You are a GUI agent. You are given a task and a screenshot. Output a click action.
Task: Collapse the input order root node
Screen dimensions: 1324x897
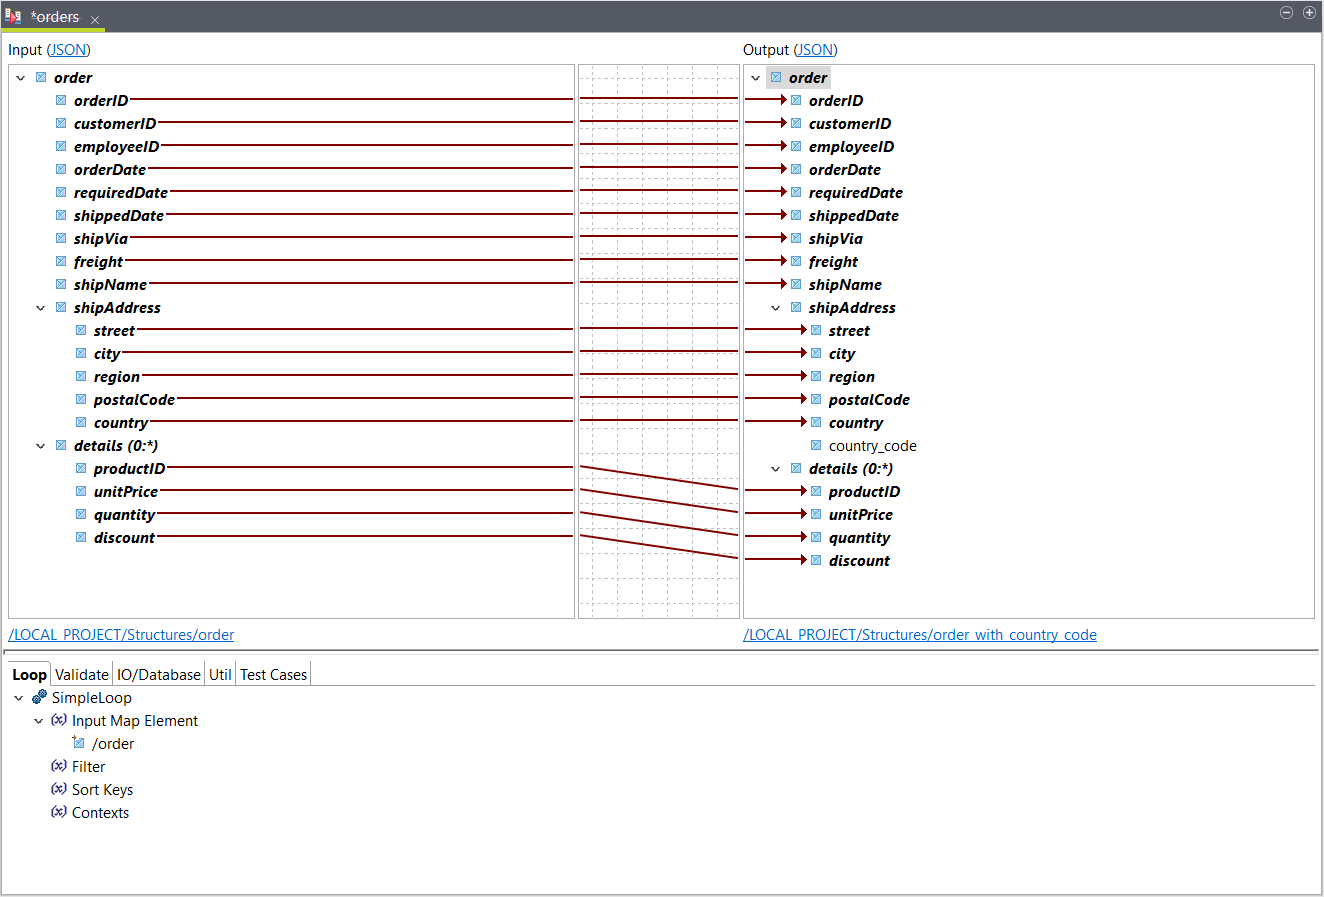click(21, 78)
